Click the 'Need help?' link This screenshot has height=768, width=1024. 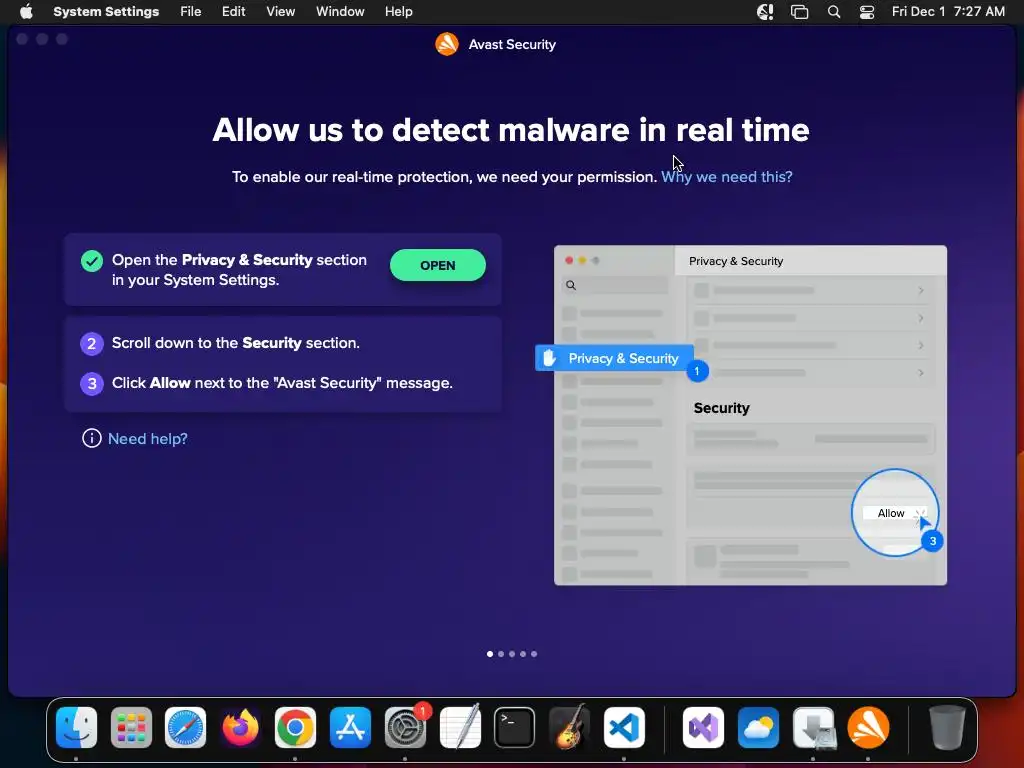click(x=148, y=439)
